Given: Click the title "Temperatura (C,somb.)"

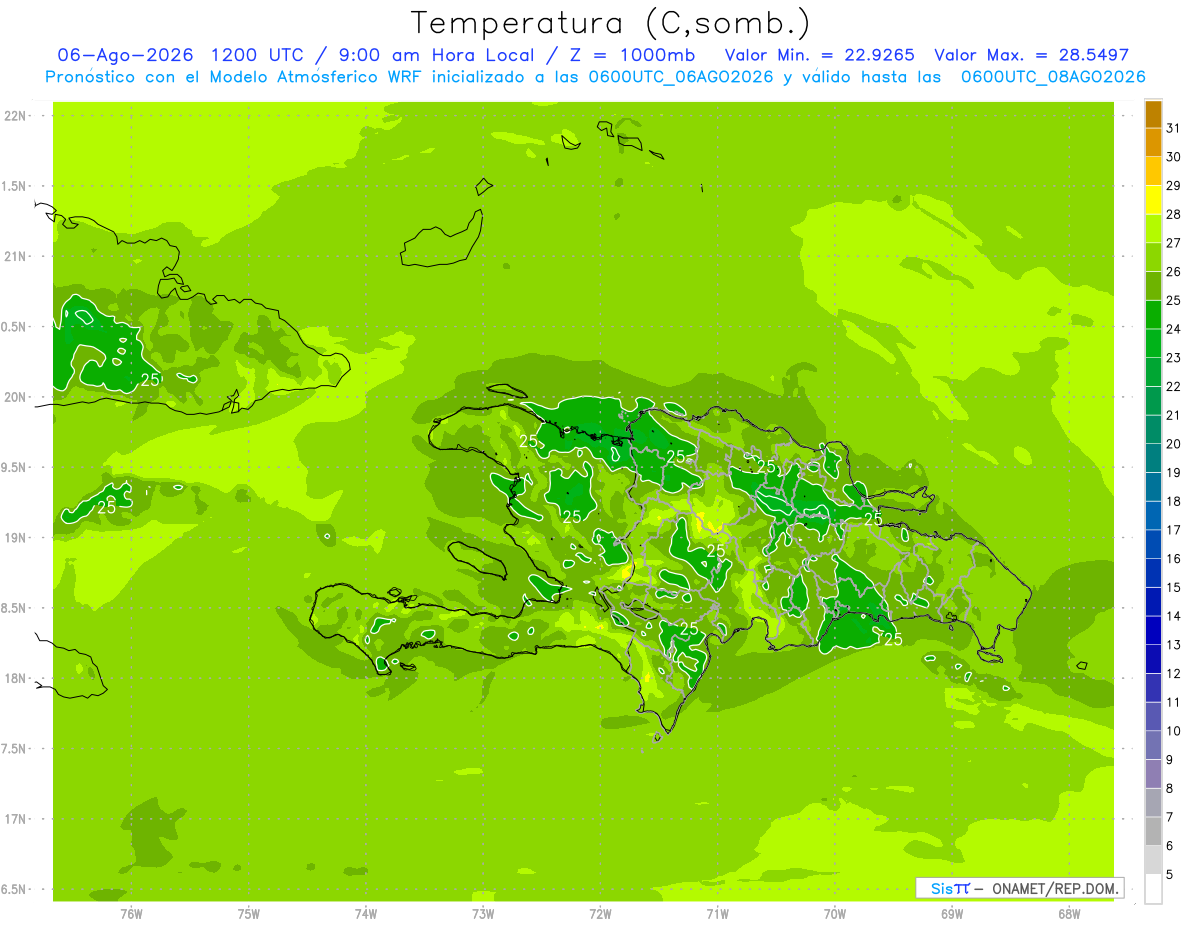Looking at the screenshot, I should click(x=610, y=23).
